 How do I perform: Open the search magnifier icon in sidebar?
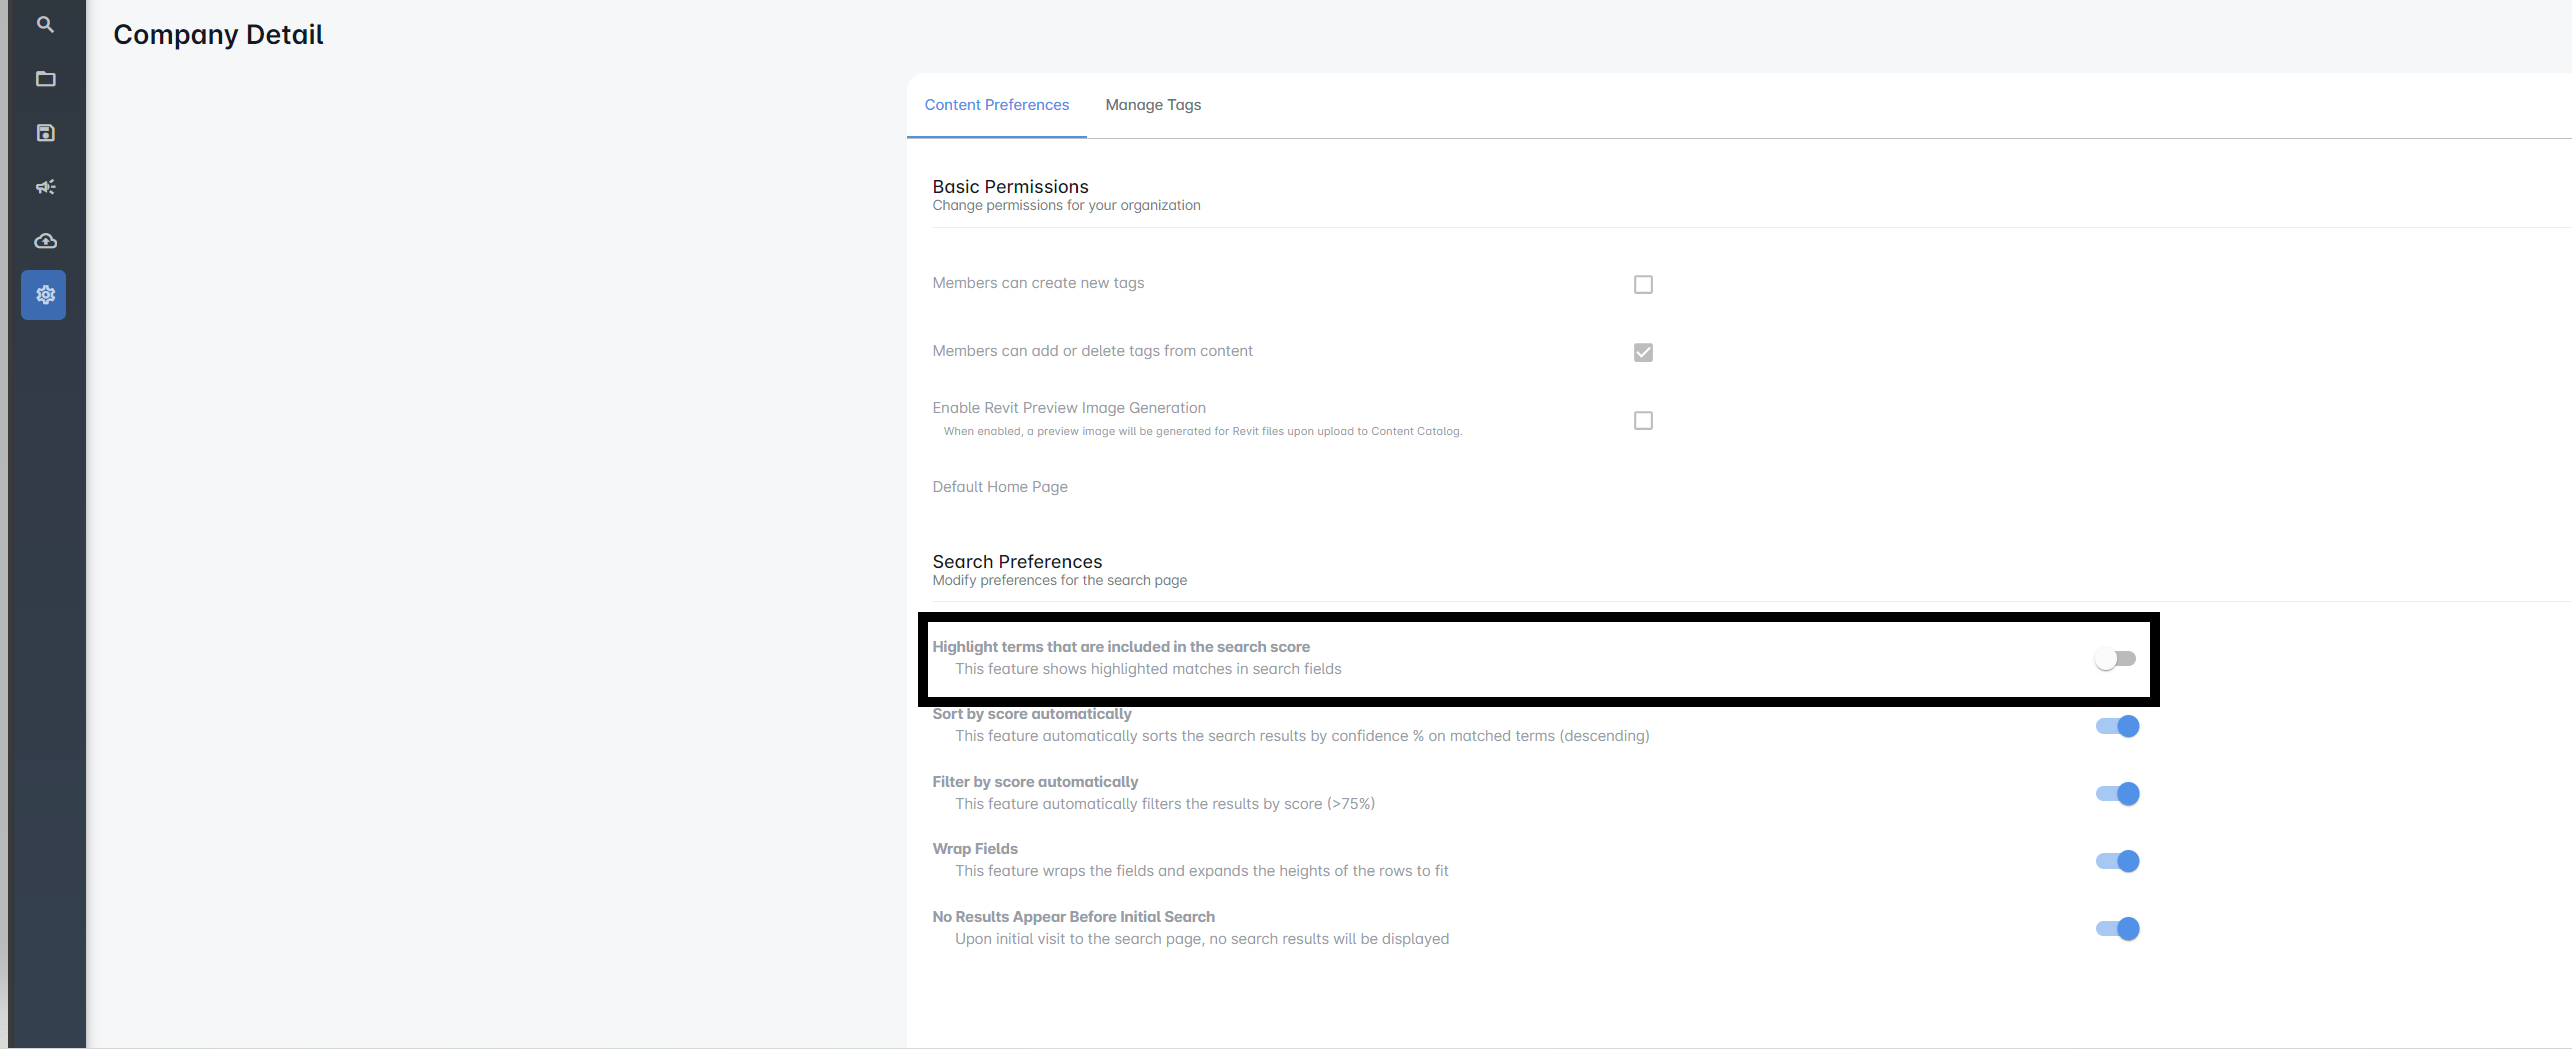(x=44, y=24)
